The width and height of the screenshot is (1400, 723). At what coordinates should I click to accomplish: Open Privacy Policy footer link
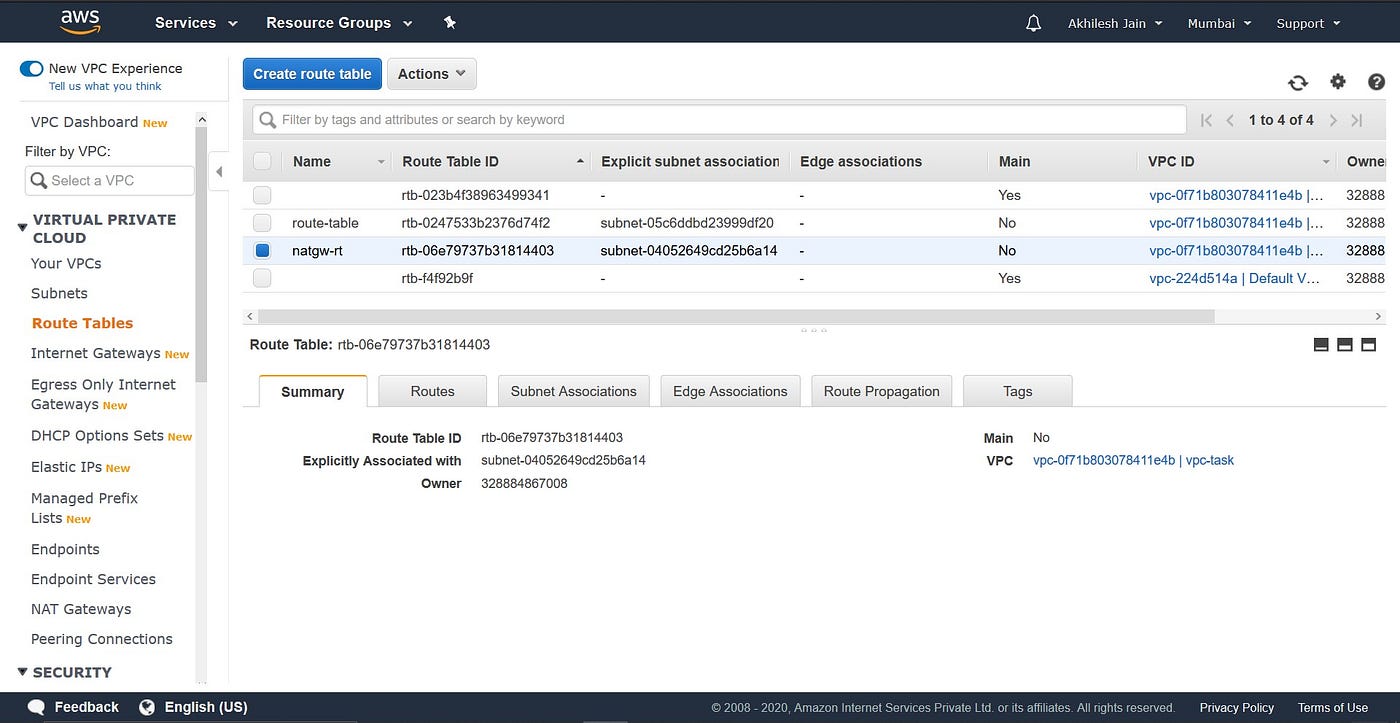[1237, 708]
